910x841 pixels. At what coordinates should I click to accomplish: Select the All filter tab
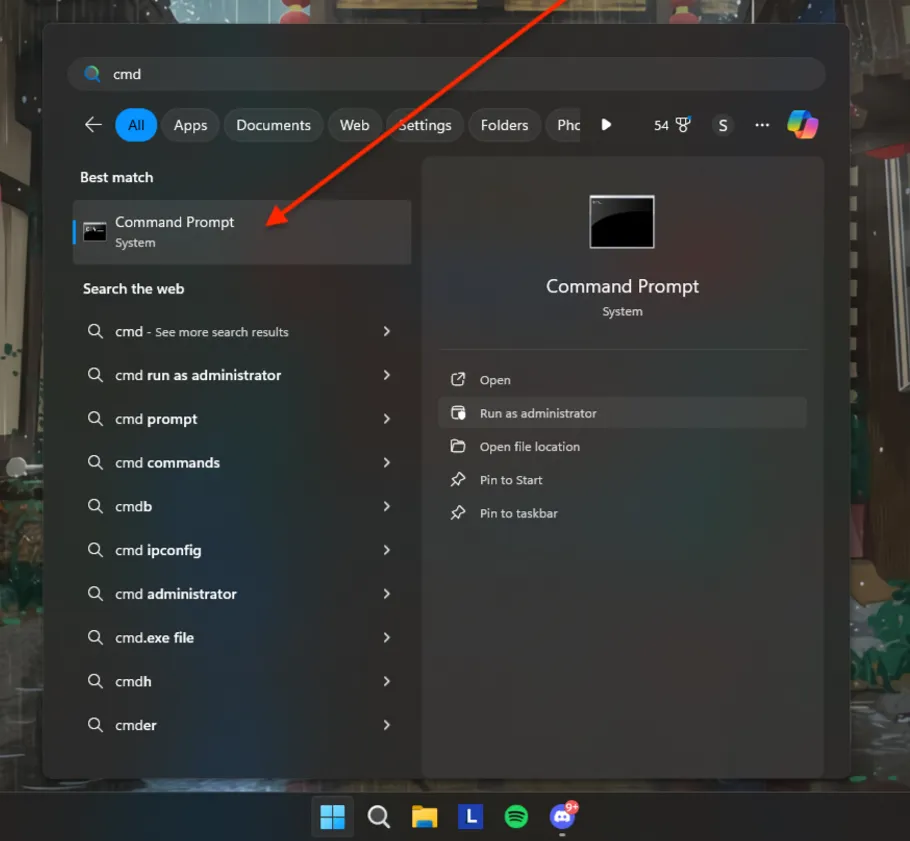136,125
